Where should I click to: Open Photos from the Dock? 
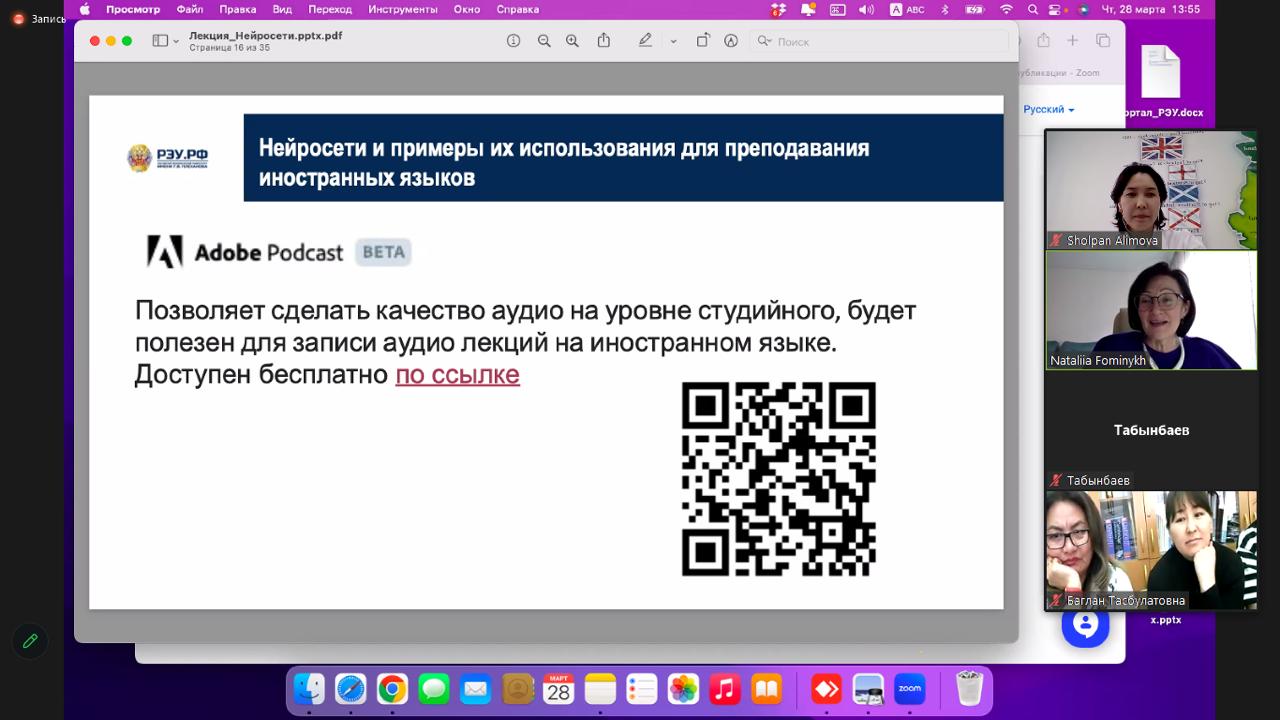point(683,689)
